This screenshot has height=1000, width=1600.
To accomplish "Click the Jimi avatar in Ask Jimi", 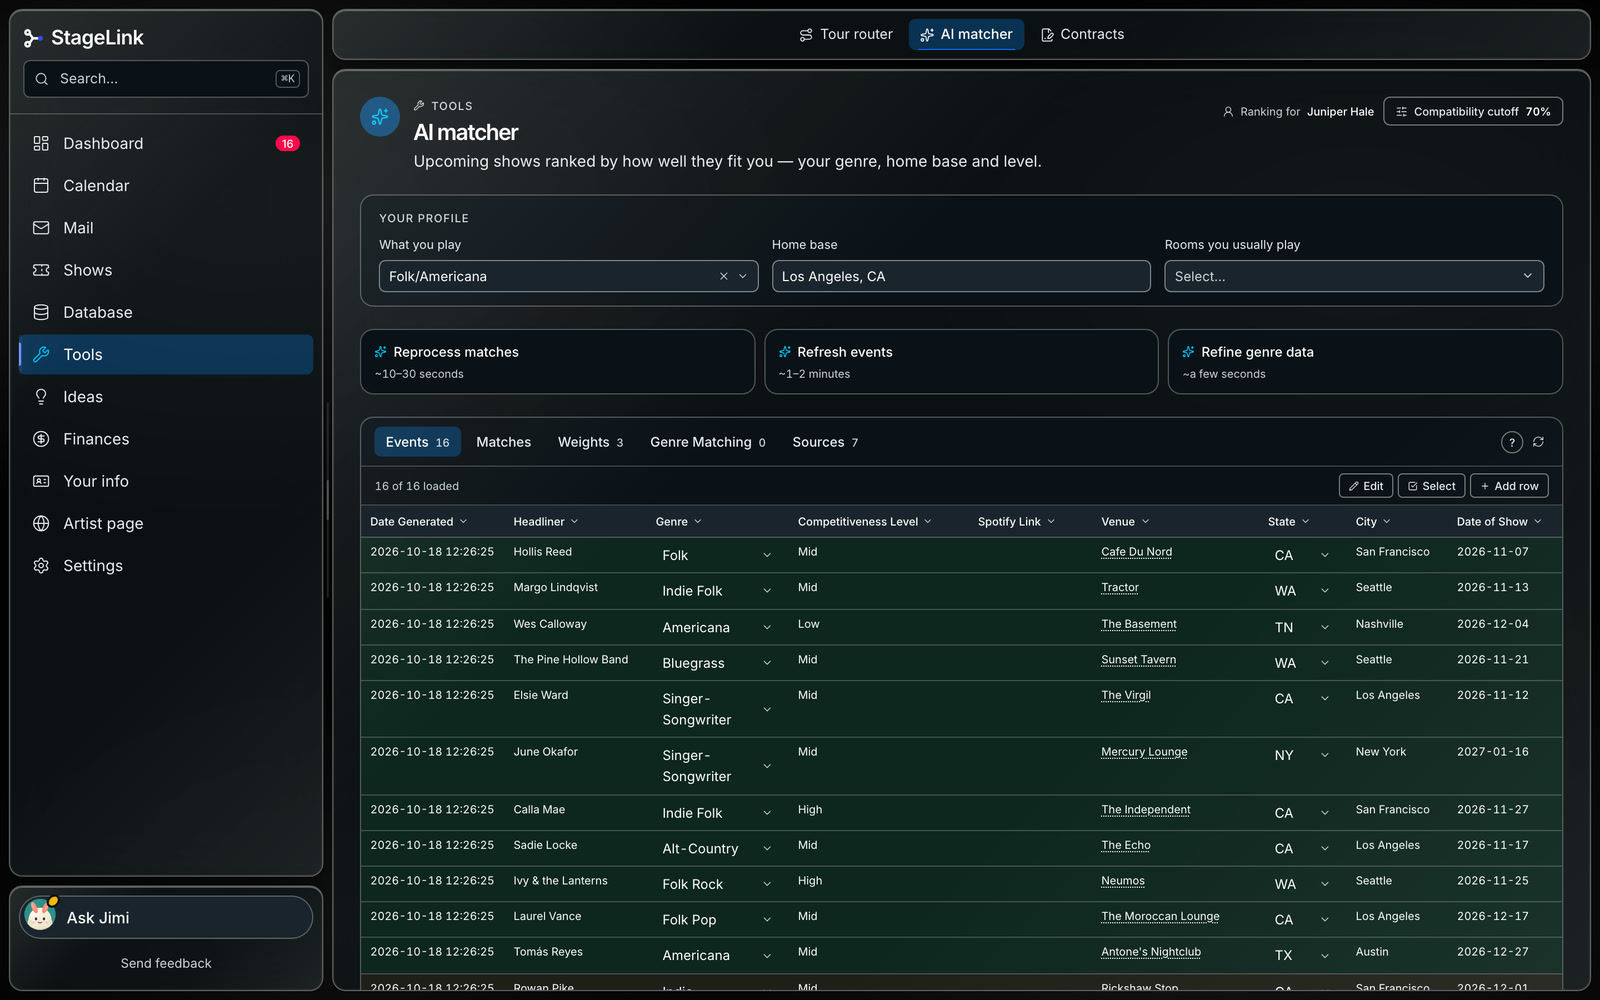I will (40, 916).
